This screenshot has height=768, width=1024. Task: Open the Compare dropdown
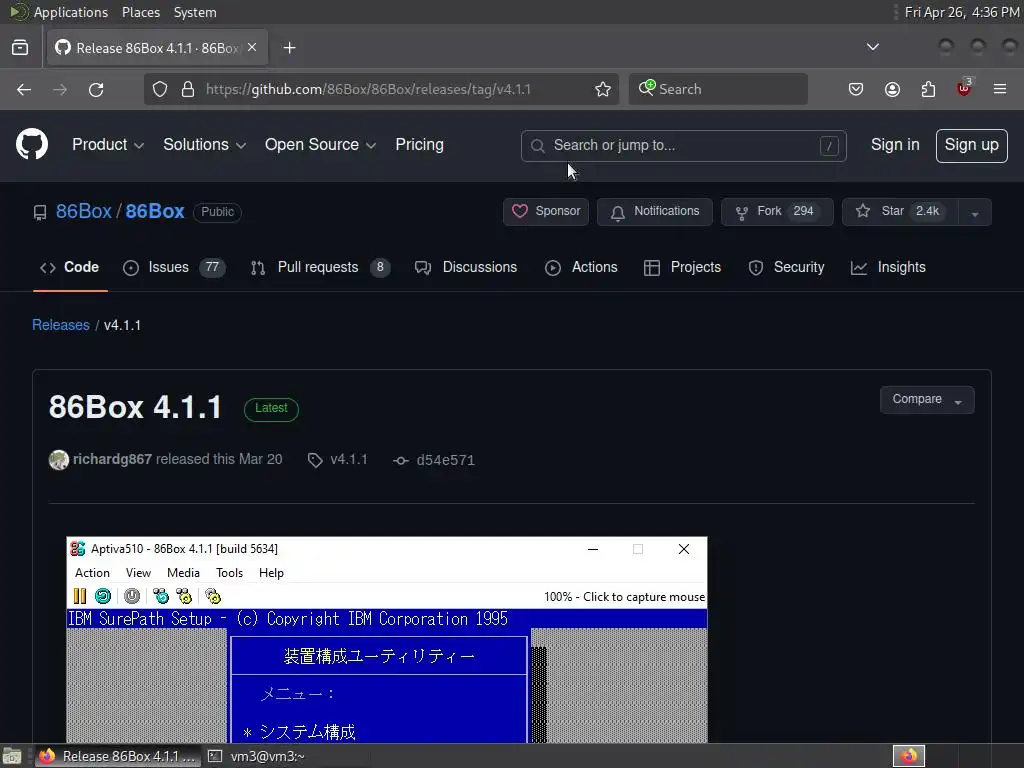point(927,400)
